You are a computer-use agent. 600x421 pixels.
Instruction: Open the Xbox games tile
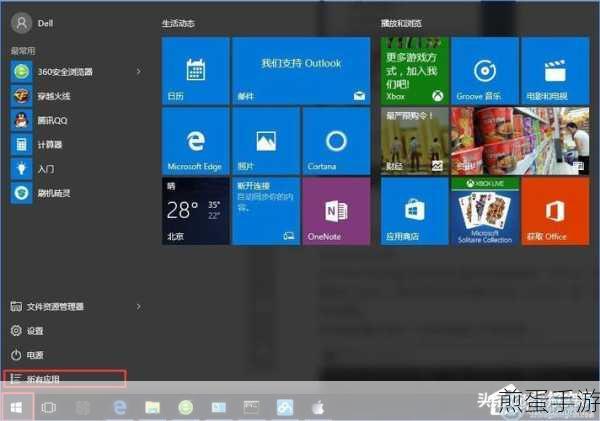coord(414,71)
